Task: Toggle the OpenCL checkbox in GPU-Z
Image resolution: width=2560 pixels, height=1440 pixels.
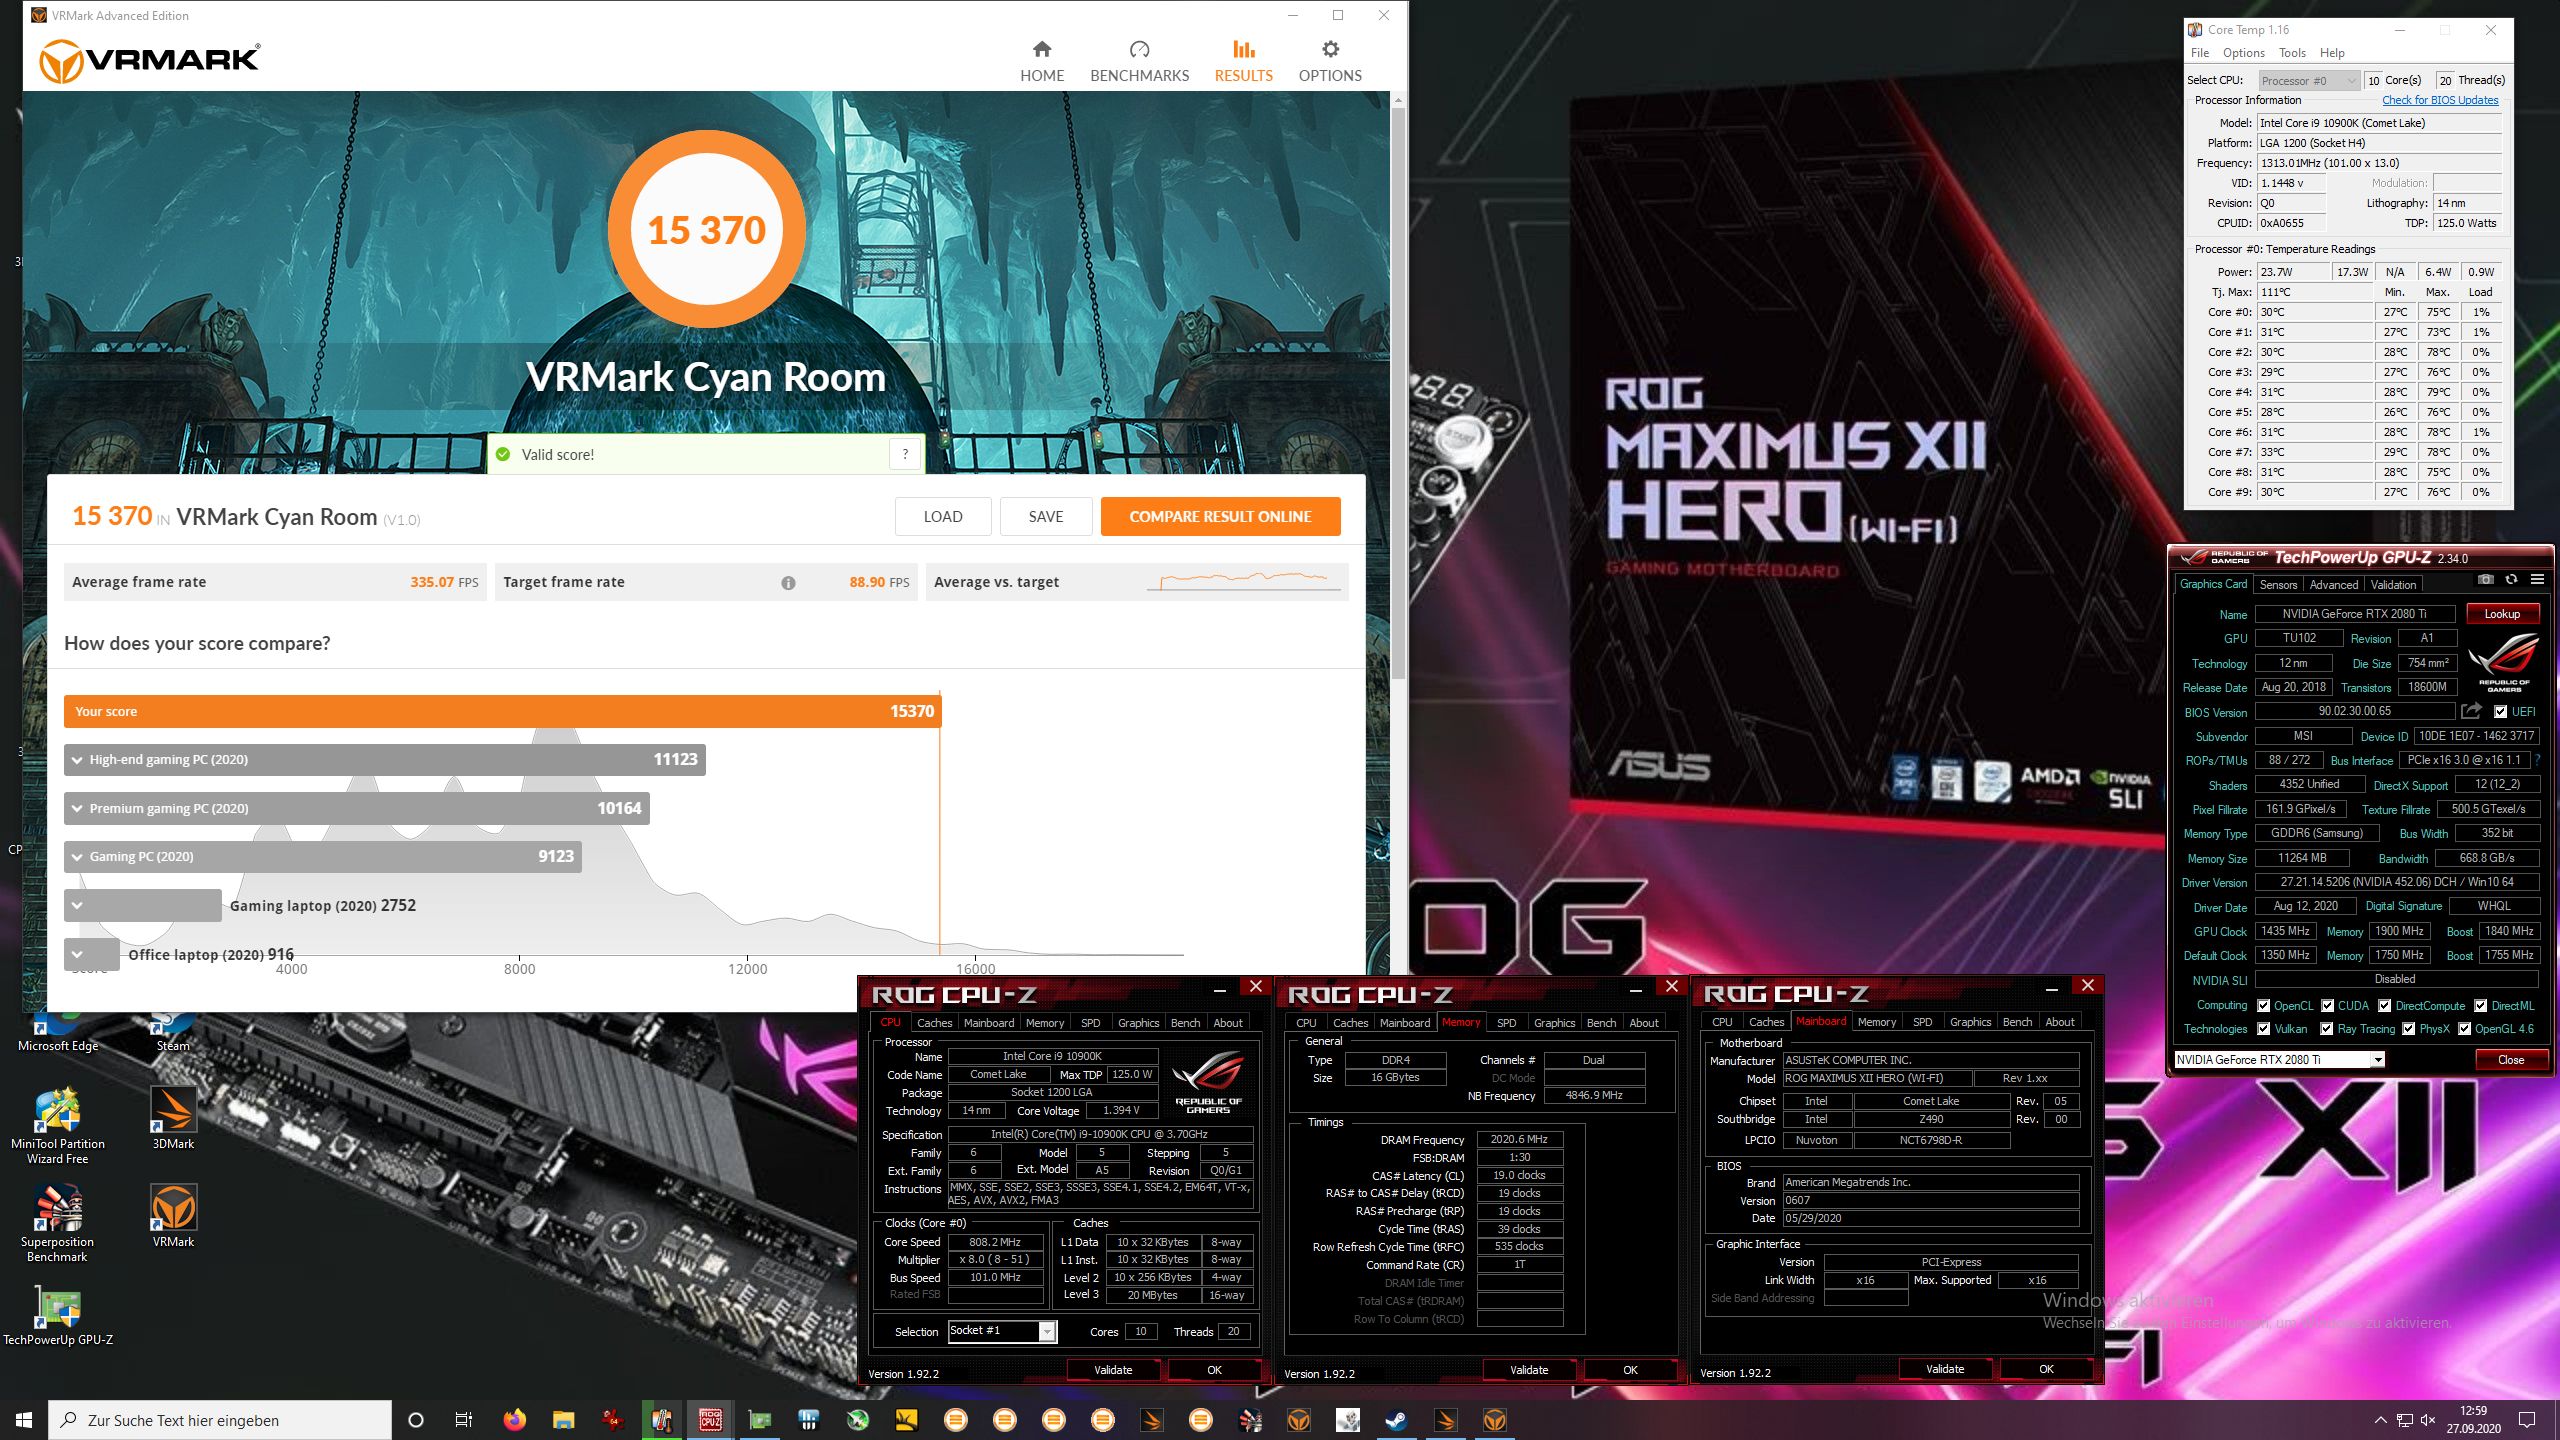Action: click(x=2264, y=1006)
